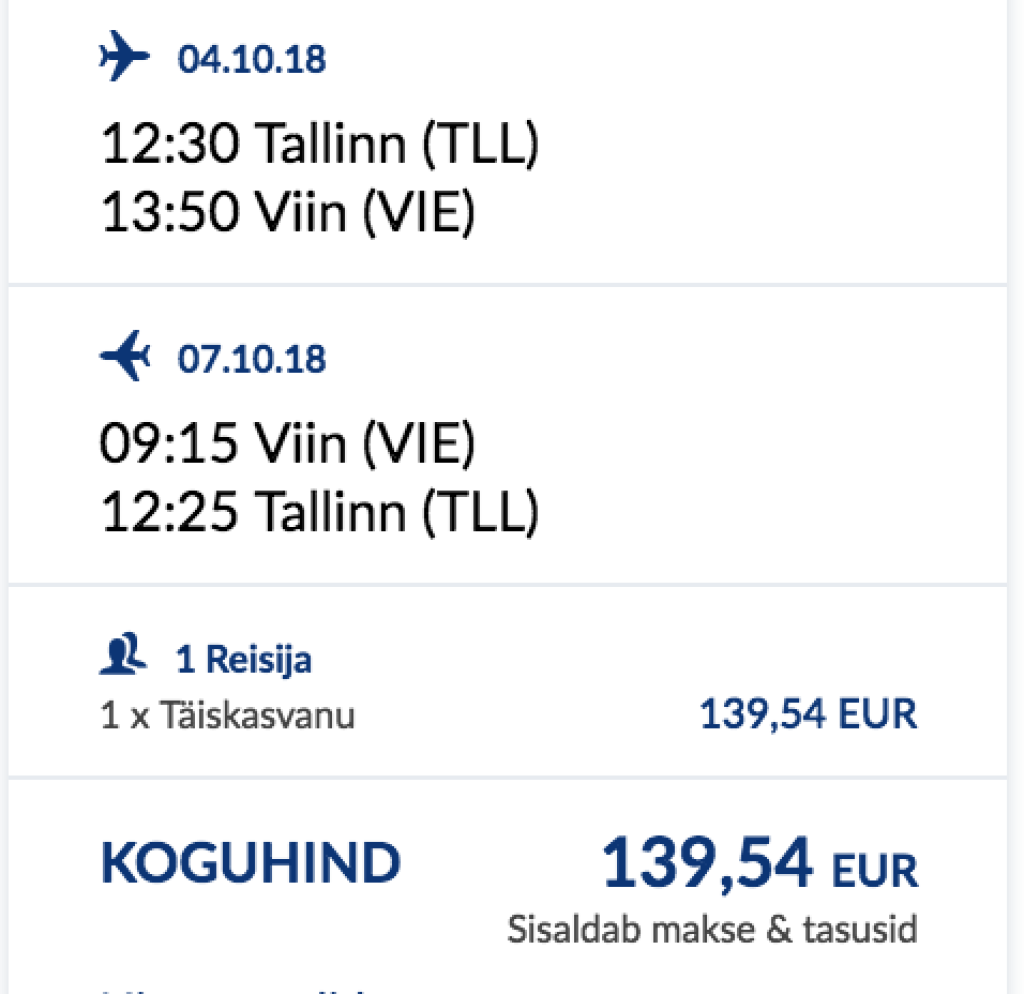
Task: Click the 13:50 Viin (VIE) arrival line
Action: (x=287, y=213)
